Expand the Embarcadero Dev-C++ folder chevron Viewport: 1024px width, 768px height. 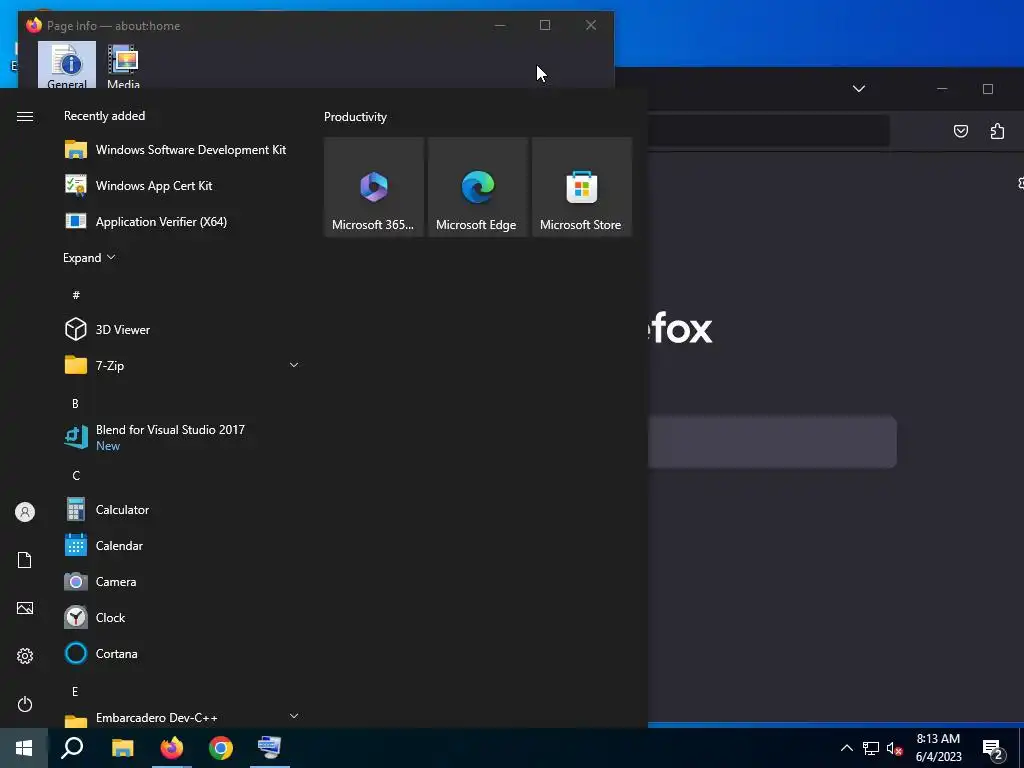(294, 716)
